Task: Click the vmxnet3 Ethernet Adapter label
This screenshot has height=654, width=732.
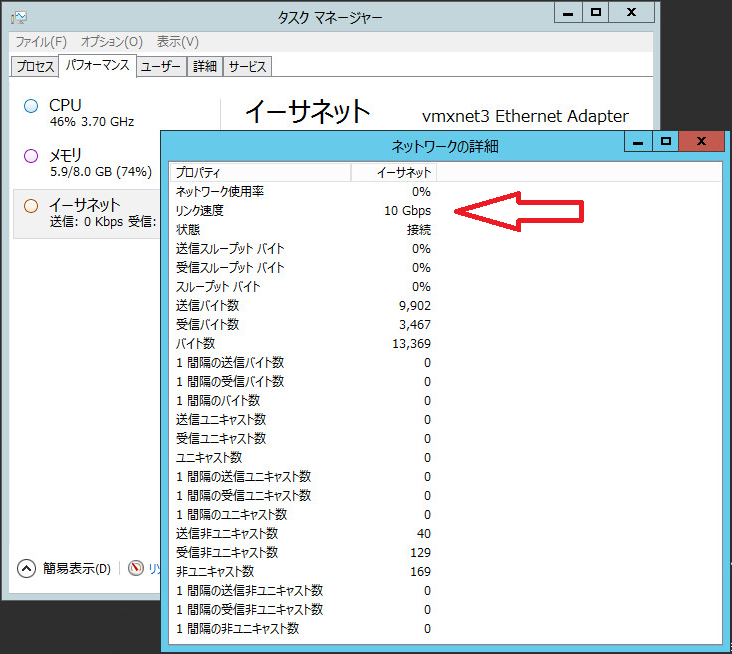Action: [x=525, y=116]
